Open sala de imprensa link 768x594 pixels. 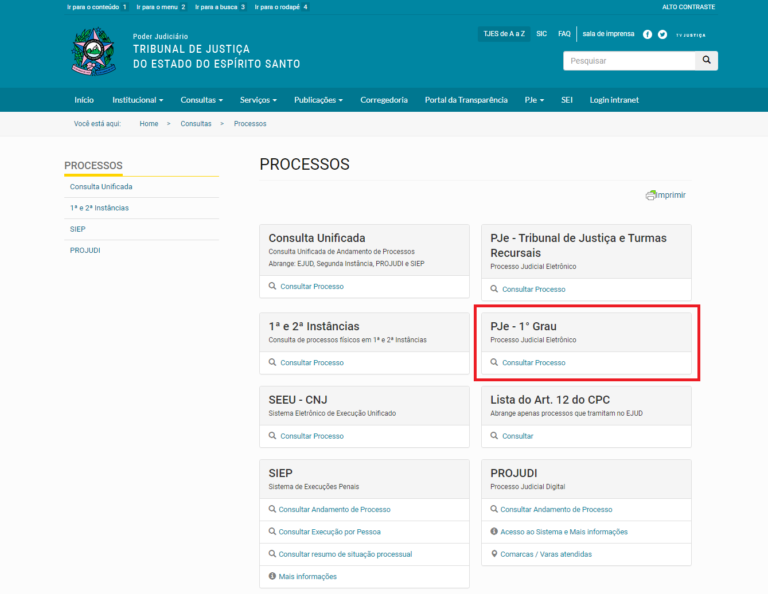[608, 34]
